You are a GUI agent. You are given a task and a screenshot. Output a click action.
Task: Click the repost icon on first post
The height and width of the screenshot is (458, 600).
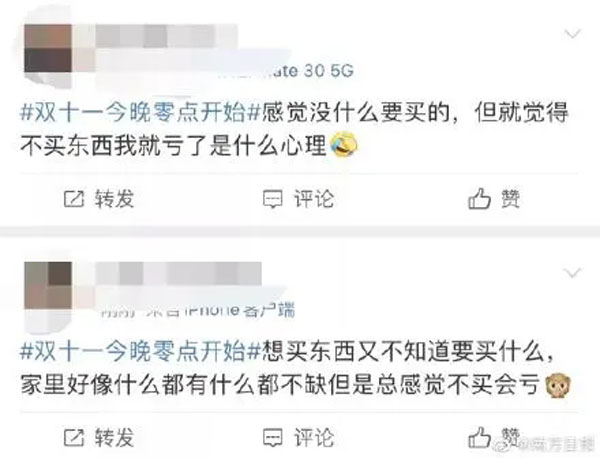point(73,199)
